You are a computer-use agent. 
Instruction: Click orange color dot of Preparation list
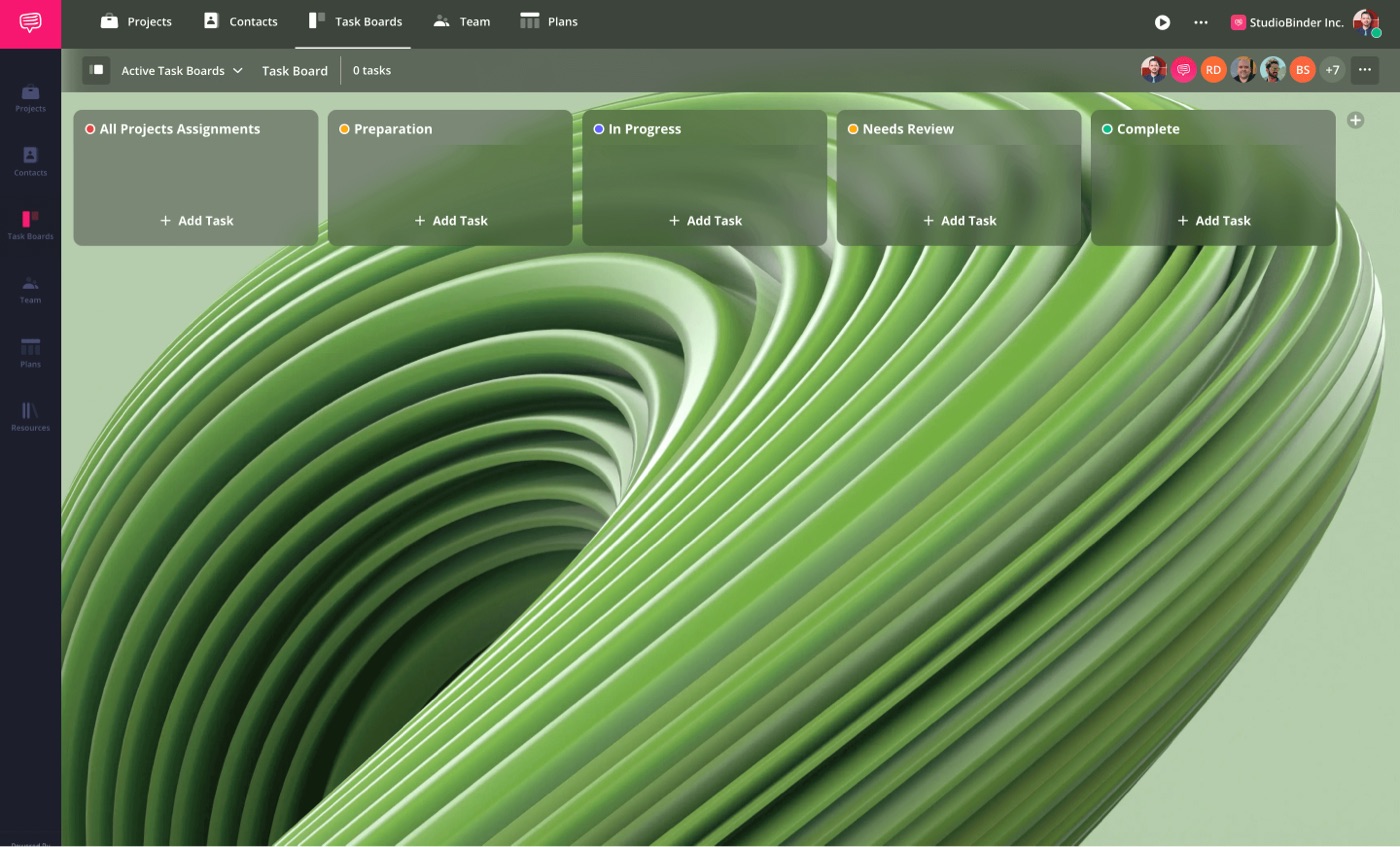pos(344,129)
